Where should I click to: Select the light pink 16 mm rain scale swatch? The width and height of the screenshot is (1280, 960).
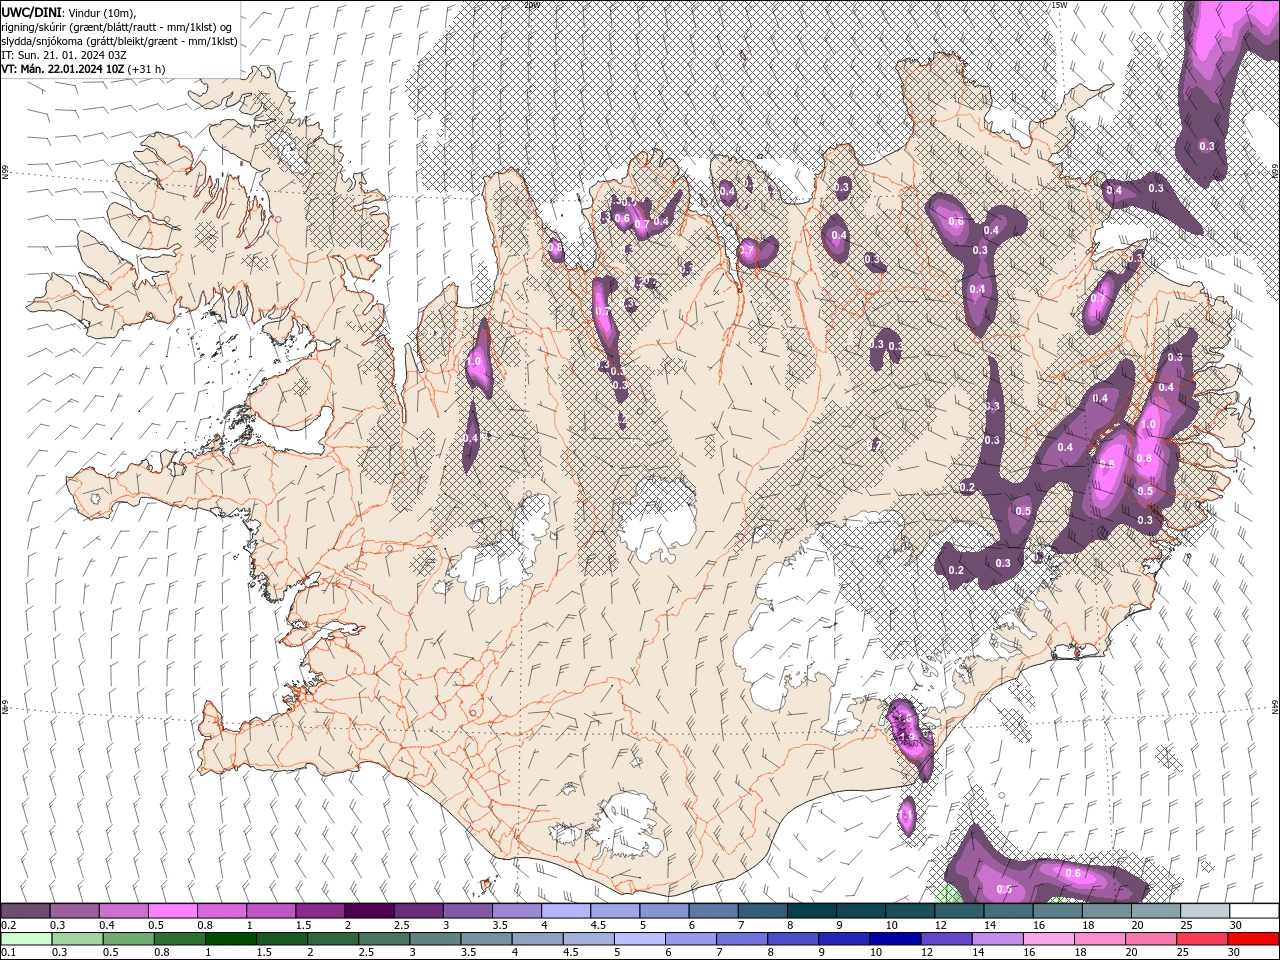(x=1049, y=939)
